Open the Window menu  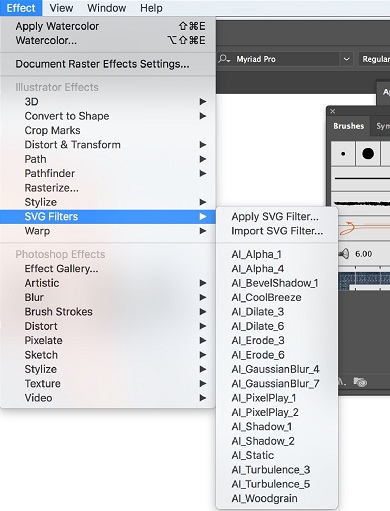(106, 8)
